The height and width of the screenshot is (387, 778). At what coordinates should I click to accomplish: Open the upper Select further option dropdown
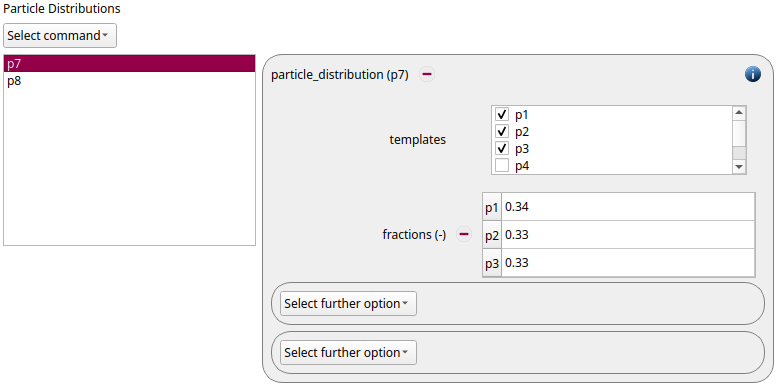click(348, 304)
